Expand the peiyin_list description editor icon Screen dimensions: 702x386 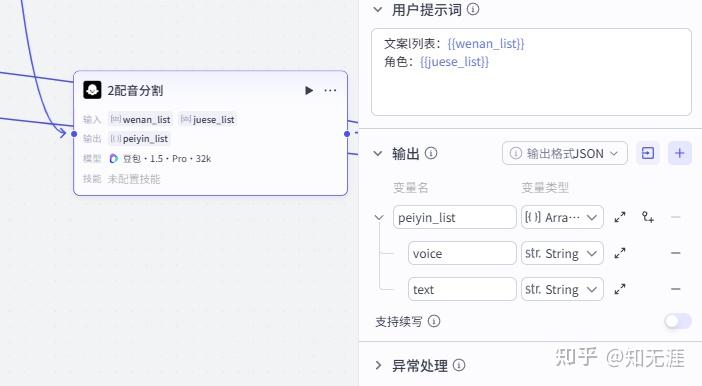pos(620,217)
